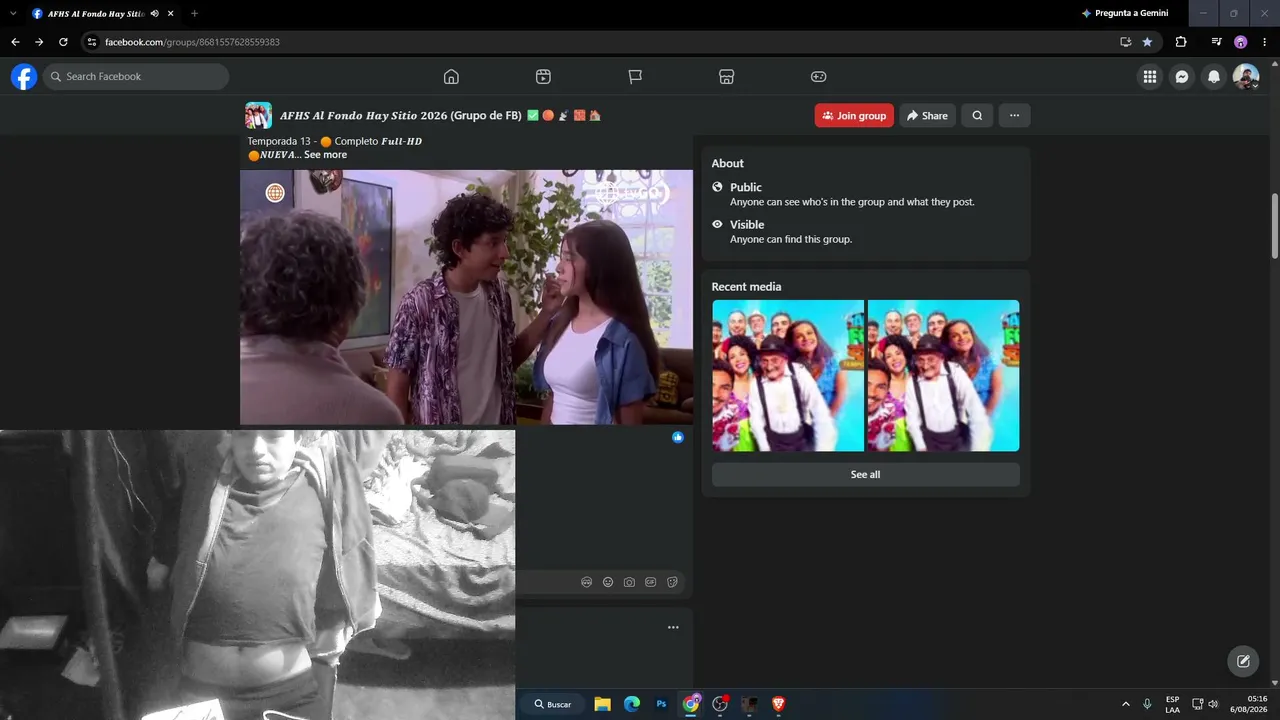Open the Chrome profile avatar
This screenshot has height=720, width=1280.
coord(1241,42)
